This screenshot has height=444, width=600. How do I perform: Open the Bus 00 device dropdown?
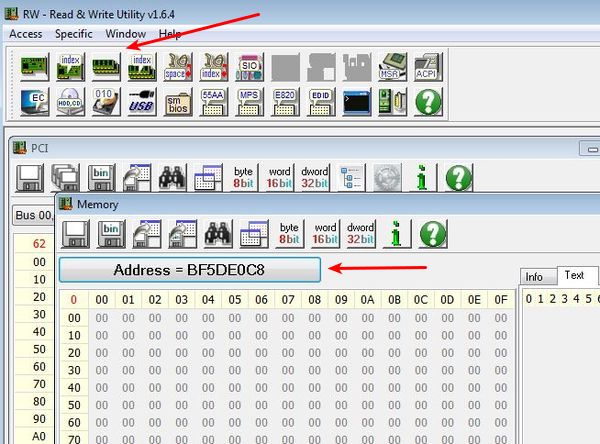(34, 215)
